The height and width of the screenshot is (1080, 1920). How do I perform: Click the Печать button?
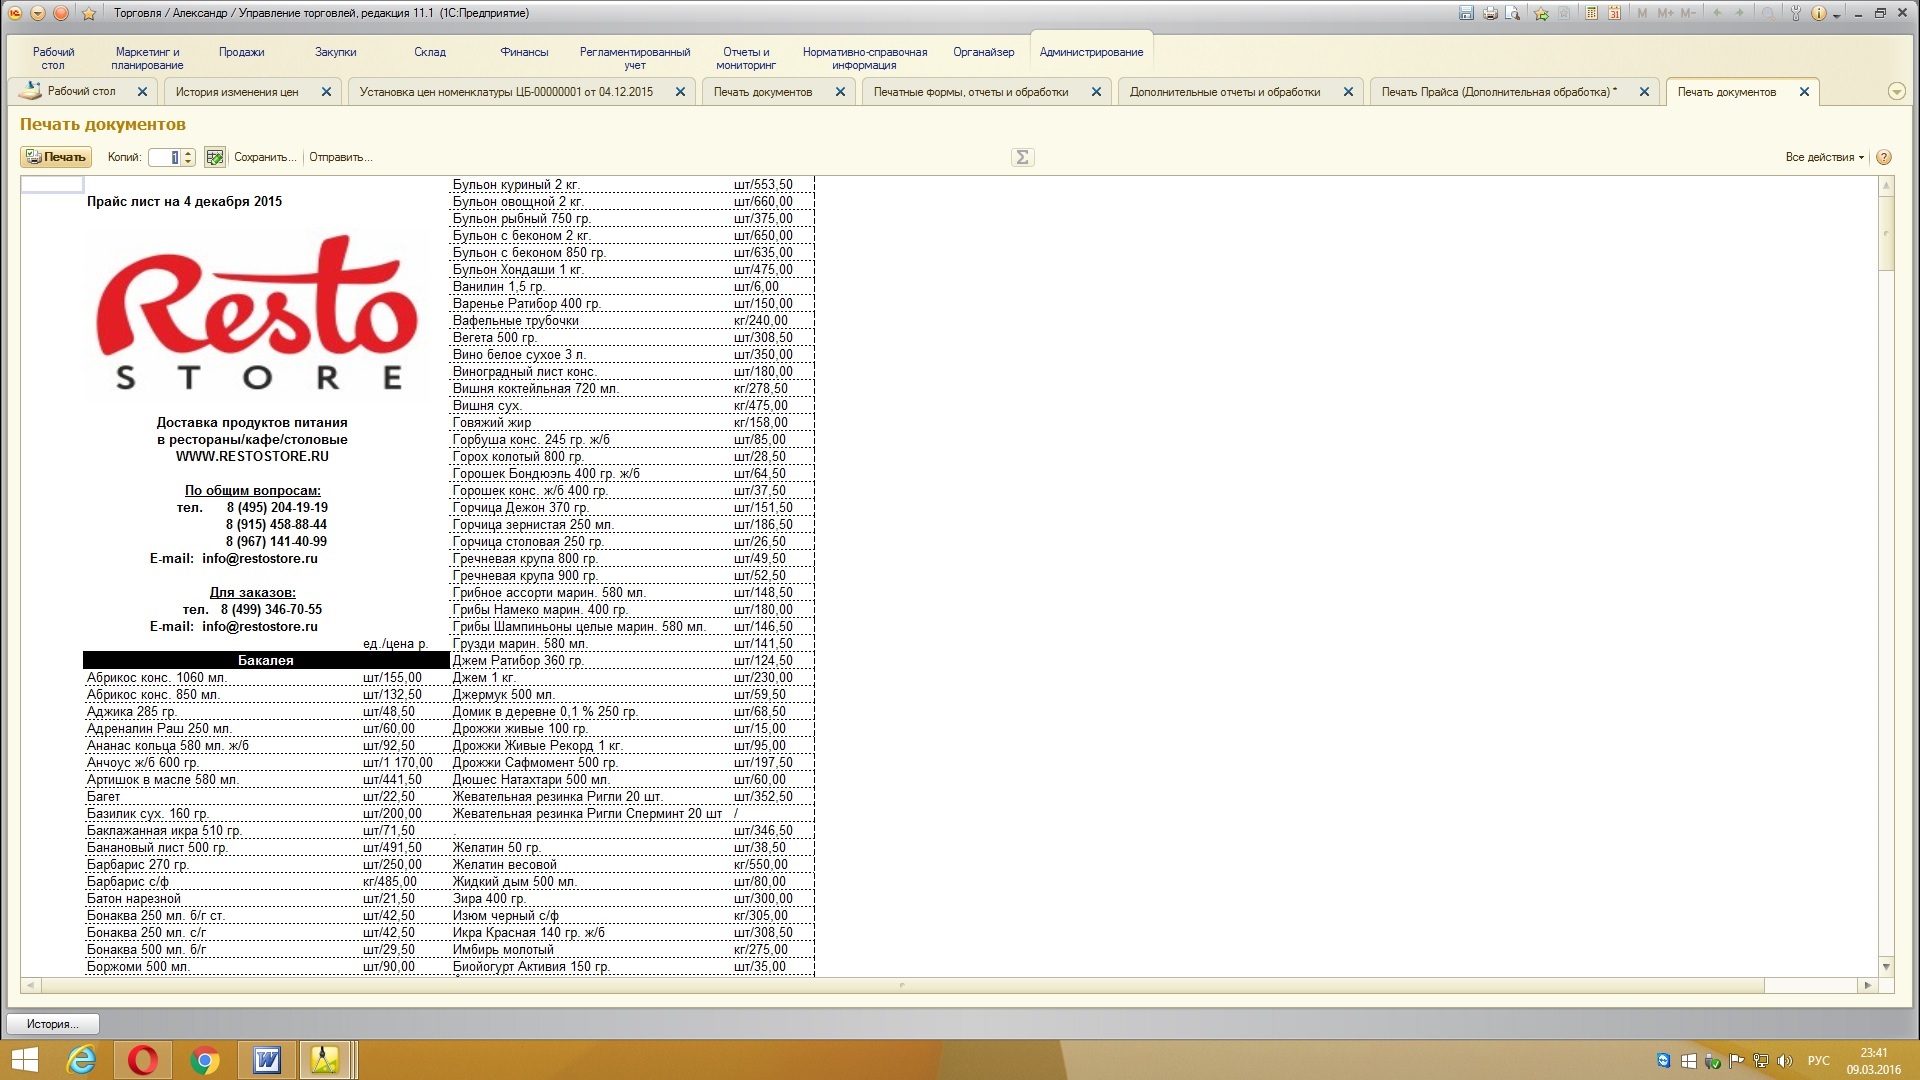(56, 157)
